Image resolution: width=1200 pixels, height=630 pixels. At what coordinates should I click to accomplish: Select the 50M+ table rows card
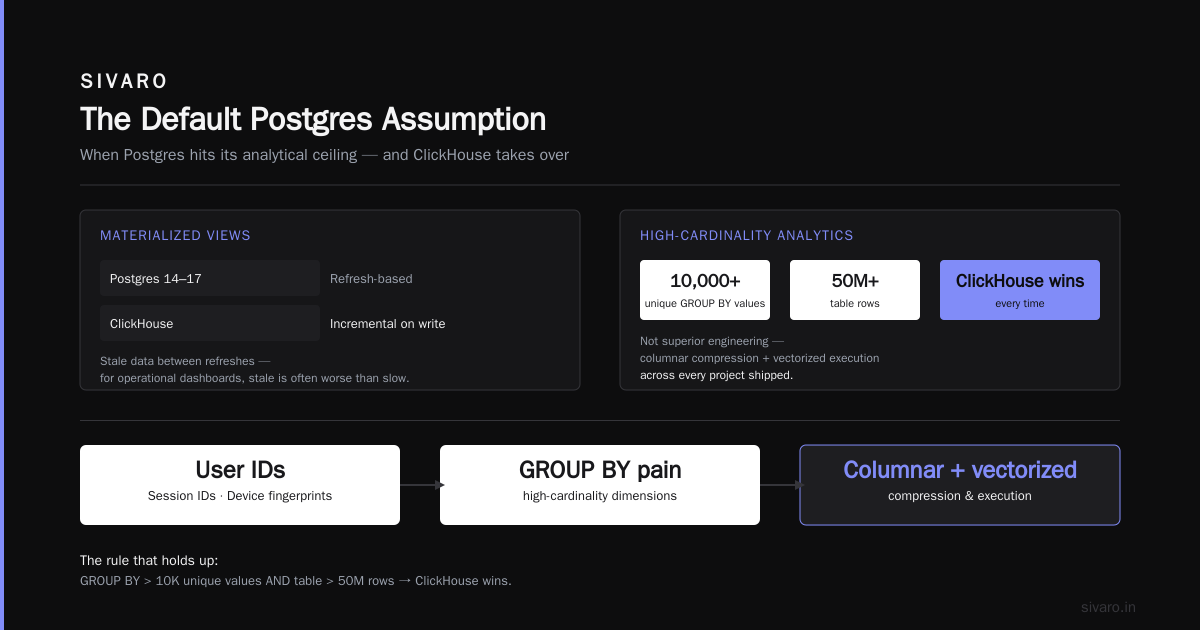coord(855,290)
